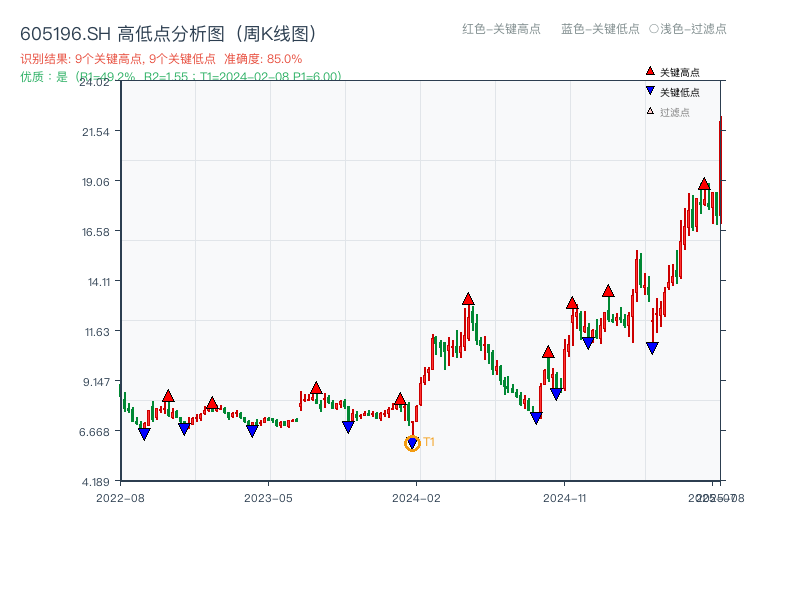Viewport: 800px width, 600px height.
Task: Select the last blue low marker before the 2025 rally
Action: pyautogui.click(x=652, y=348)
